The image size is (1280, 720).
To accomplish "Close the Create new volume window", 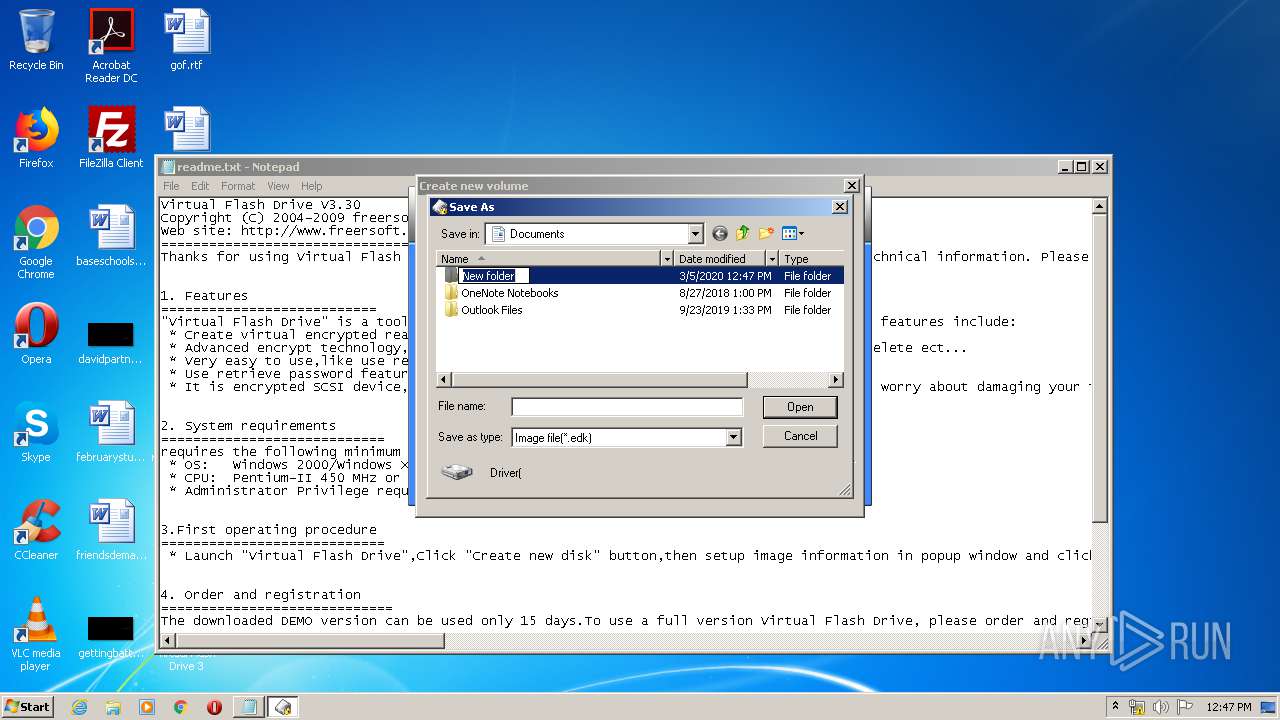I will pos(852,185).
